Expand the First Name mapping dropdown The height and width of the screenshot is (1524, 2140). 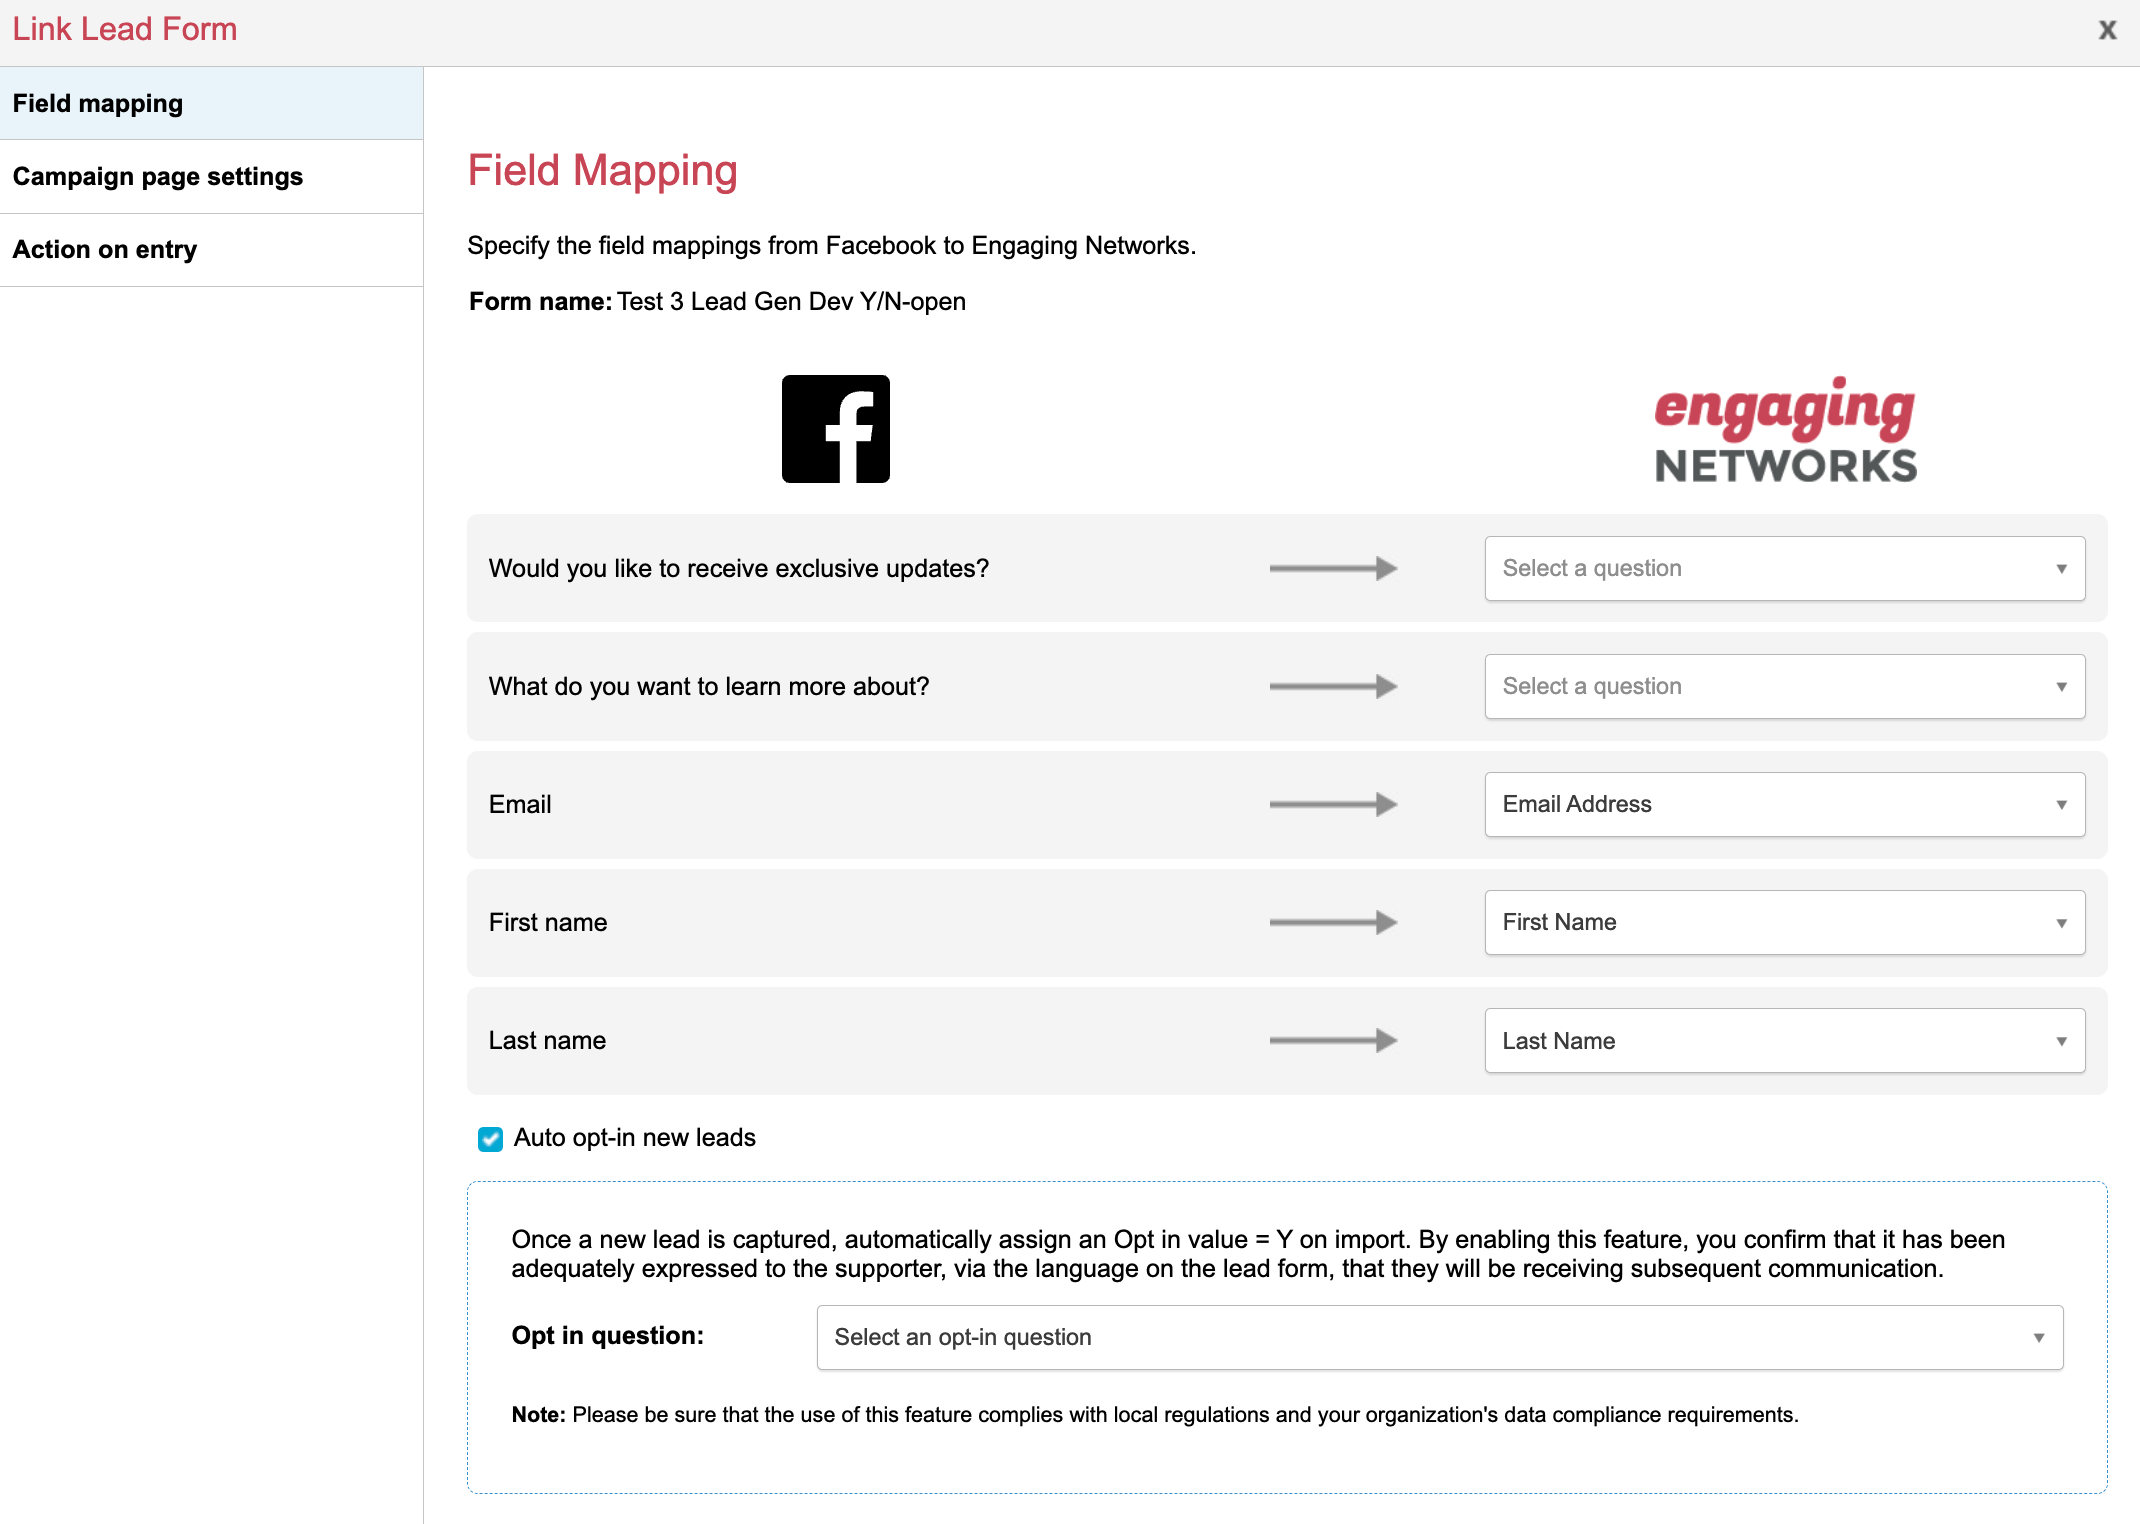click(x=1784, y=922)
